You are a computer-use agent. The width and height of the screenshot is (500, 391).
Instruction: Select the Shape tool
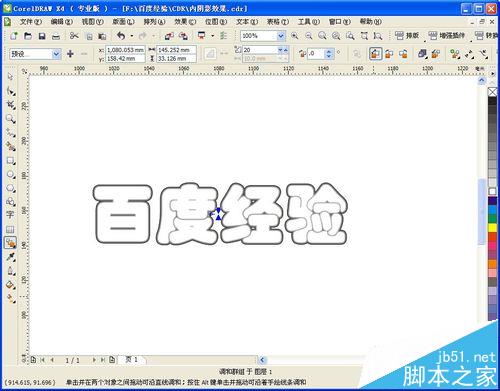pos(10,91)
